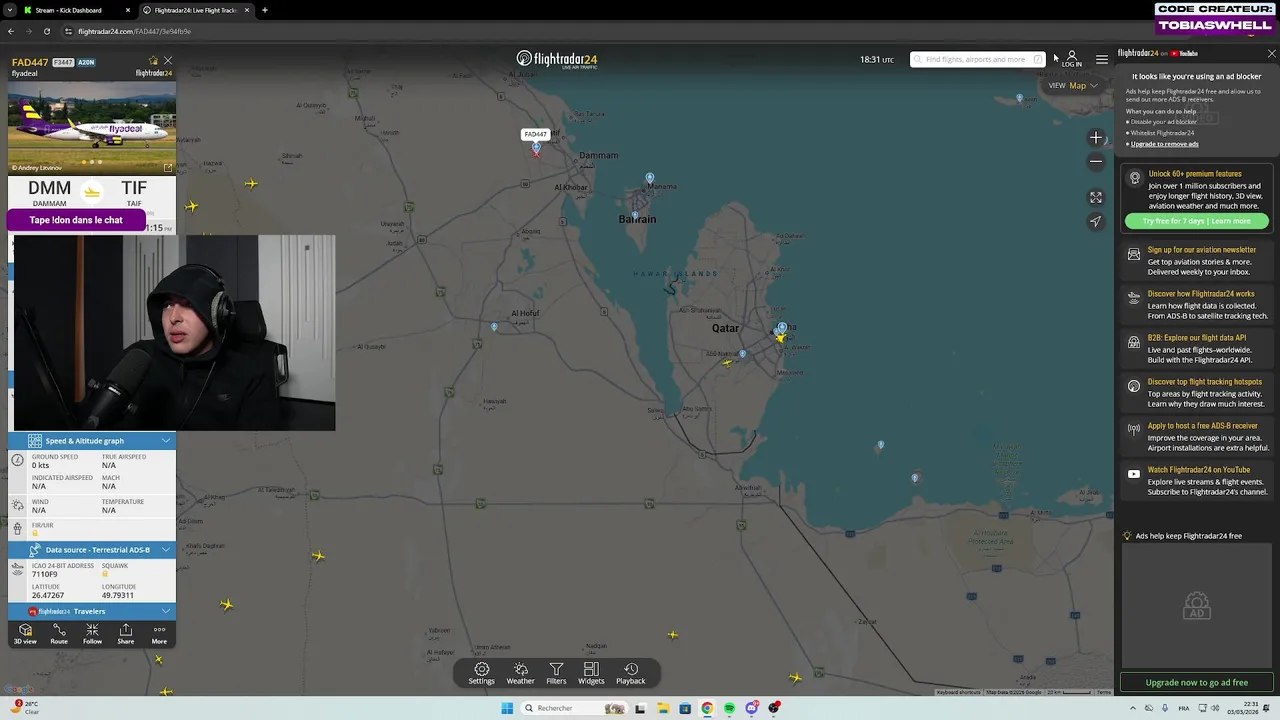Show the flight Route
This screenshot has height=720, width=1280.
click(59, 634)
